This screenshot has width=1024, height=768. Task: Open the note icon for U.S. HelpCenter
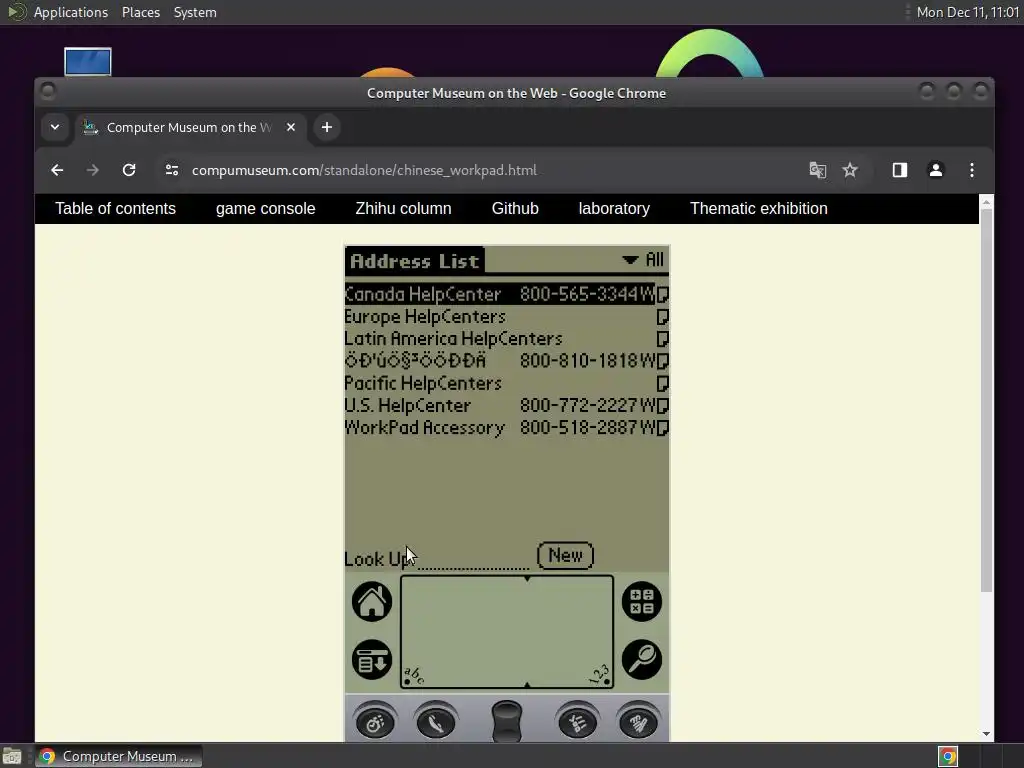pyautogui.click(x=662, y=406)
